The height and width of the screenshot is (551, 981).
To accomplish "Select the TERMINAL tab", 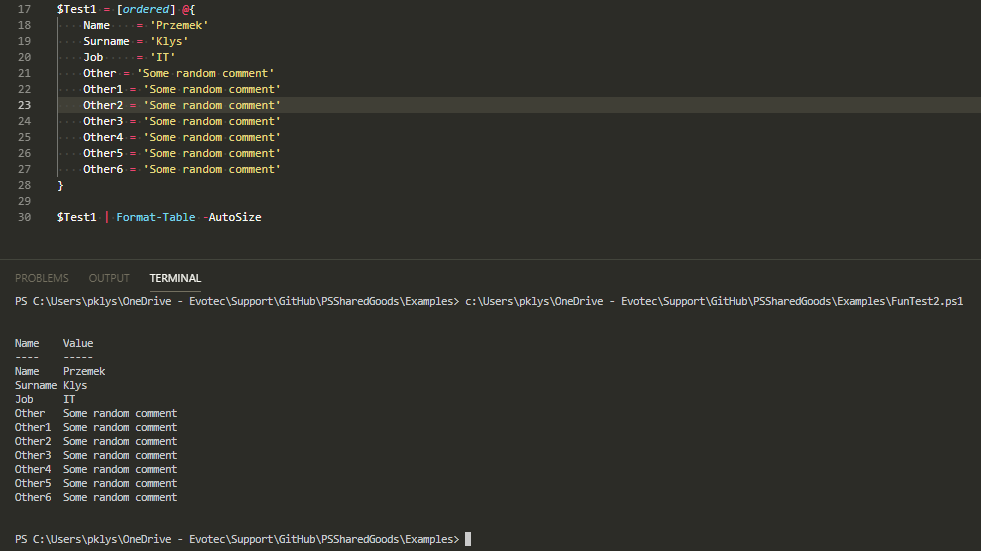I will (175, 278).
